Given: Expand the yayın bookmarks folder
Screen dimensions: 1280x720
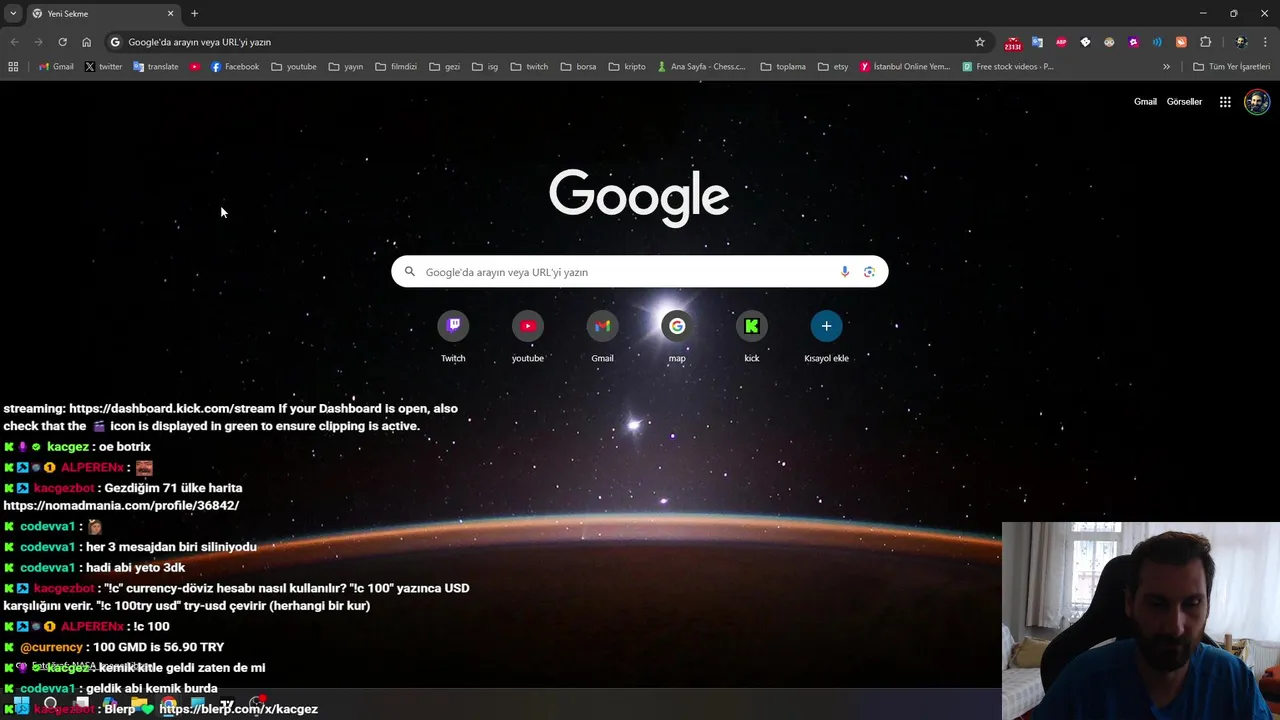Looking at the screenshot, I should [x=346, y=67].
